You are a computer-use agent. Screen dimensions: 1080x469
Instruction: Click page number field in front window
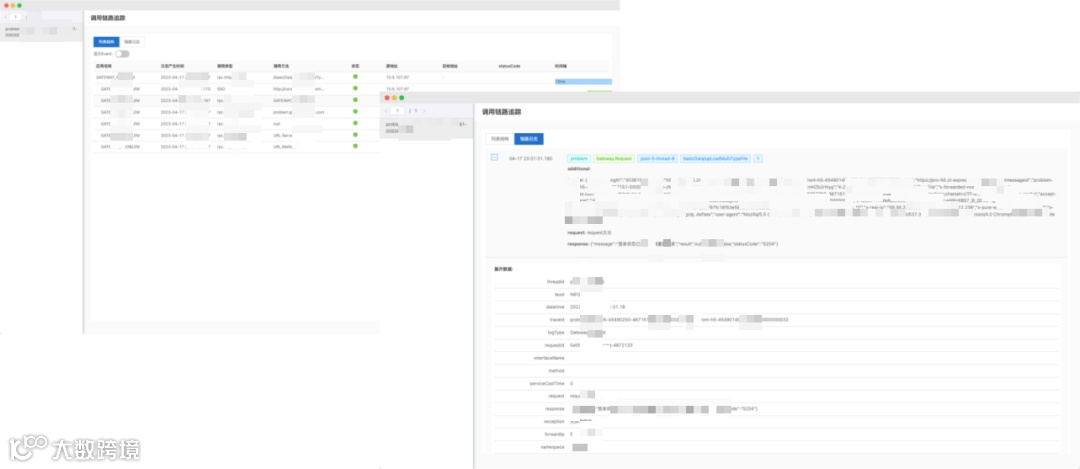(397, 110)
